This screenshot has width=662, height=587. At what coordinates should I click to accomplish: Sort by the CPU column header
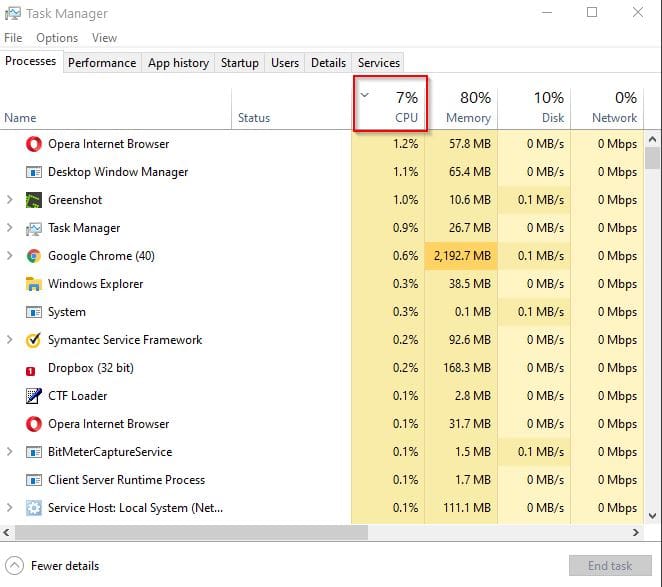point(390,103)
